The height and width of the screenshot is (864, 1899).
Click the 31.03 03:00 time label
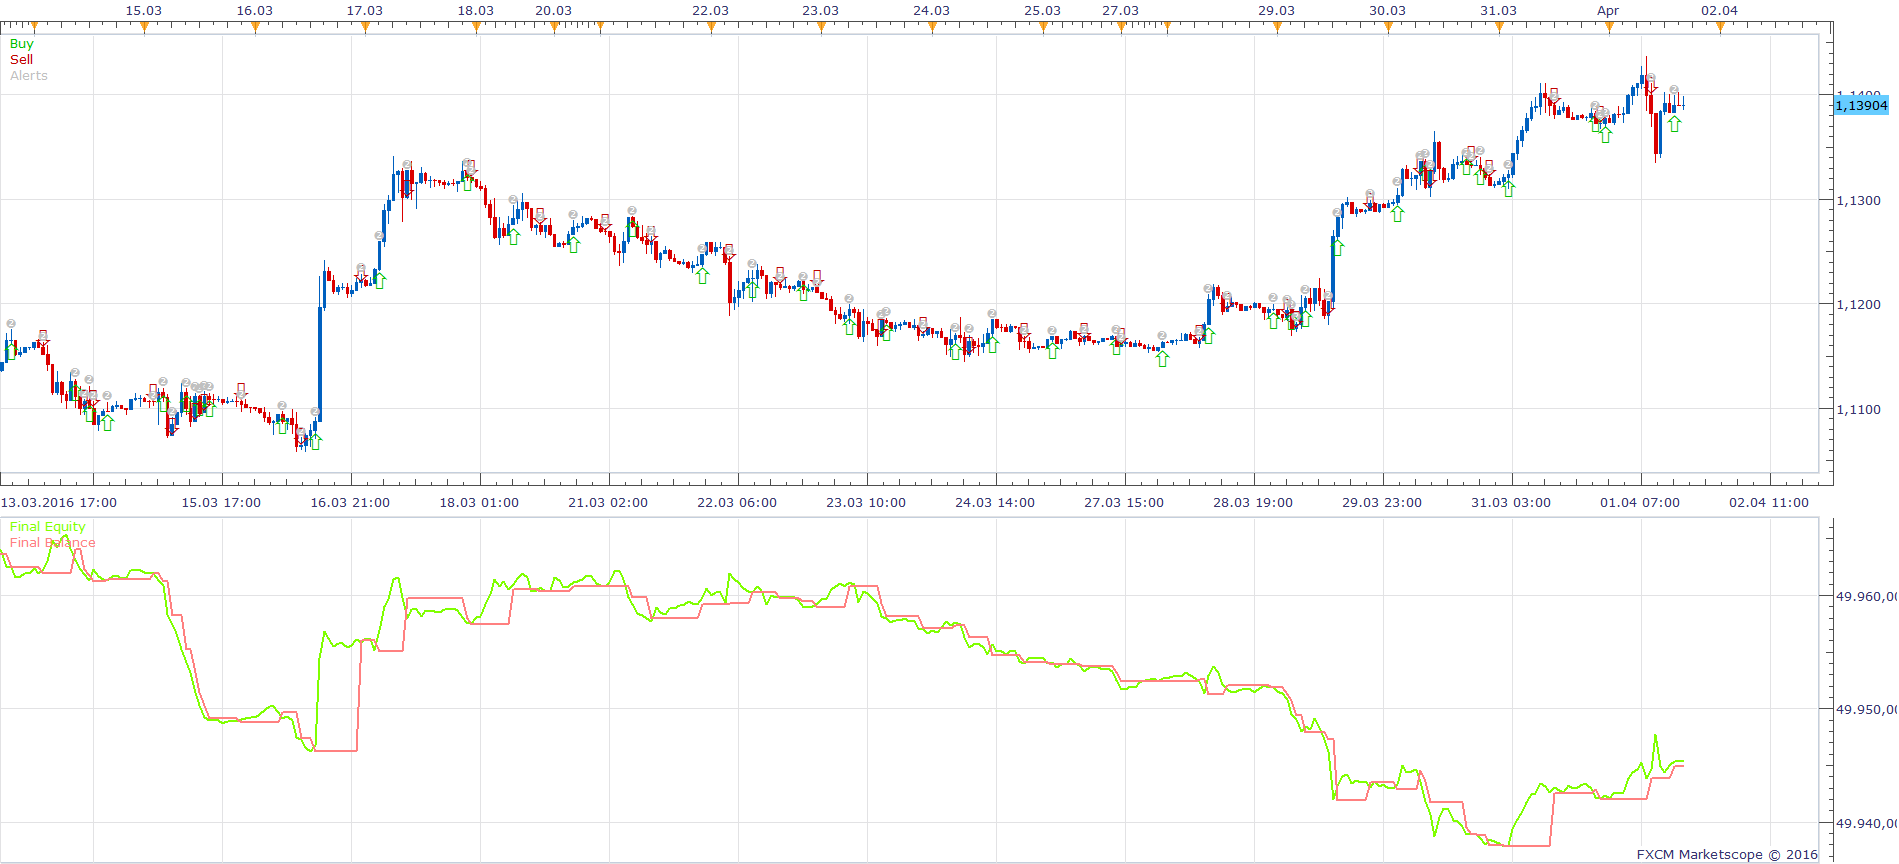(1511, 503)
